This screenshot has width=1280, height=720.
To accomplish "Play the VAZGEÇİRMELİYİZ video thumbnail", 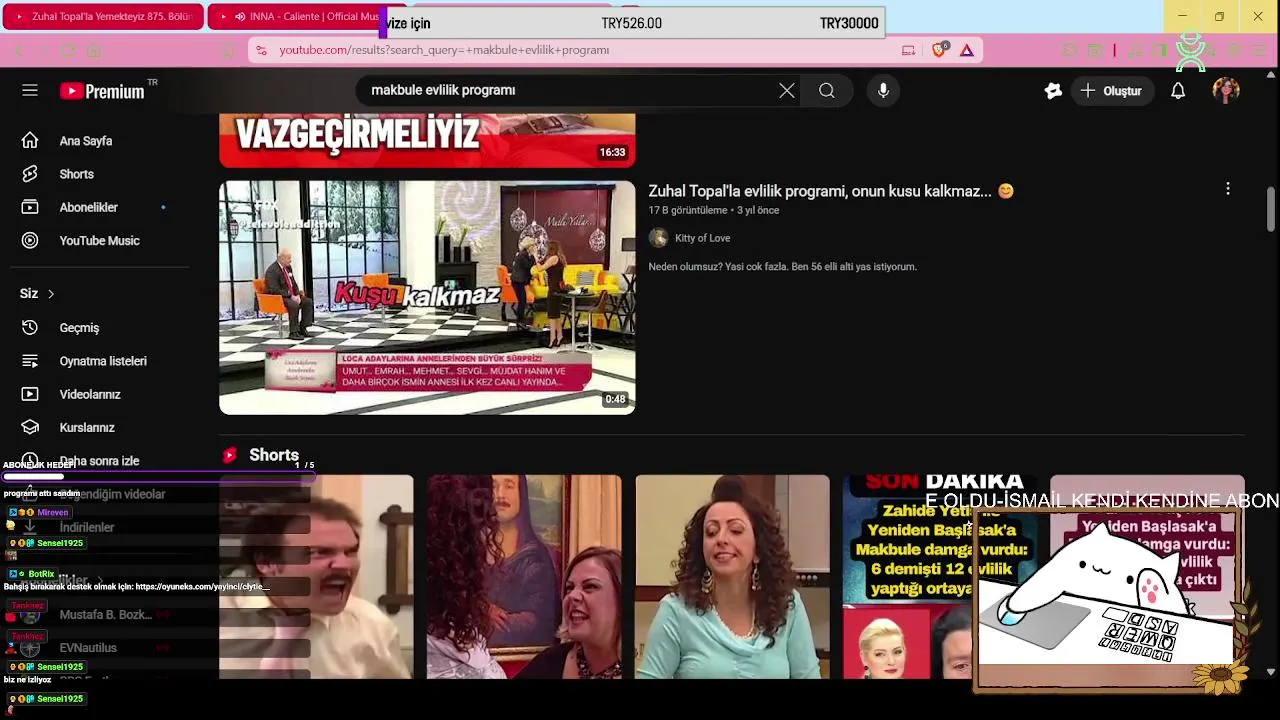I will click(x=427, y=140).
